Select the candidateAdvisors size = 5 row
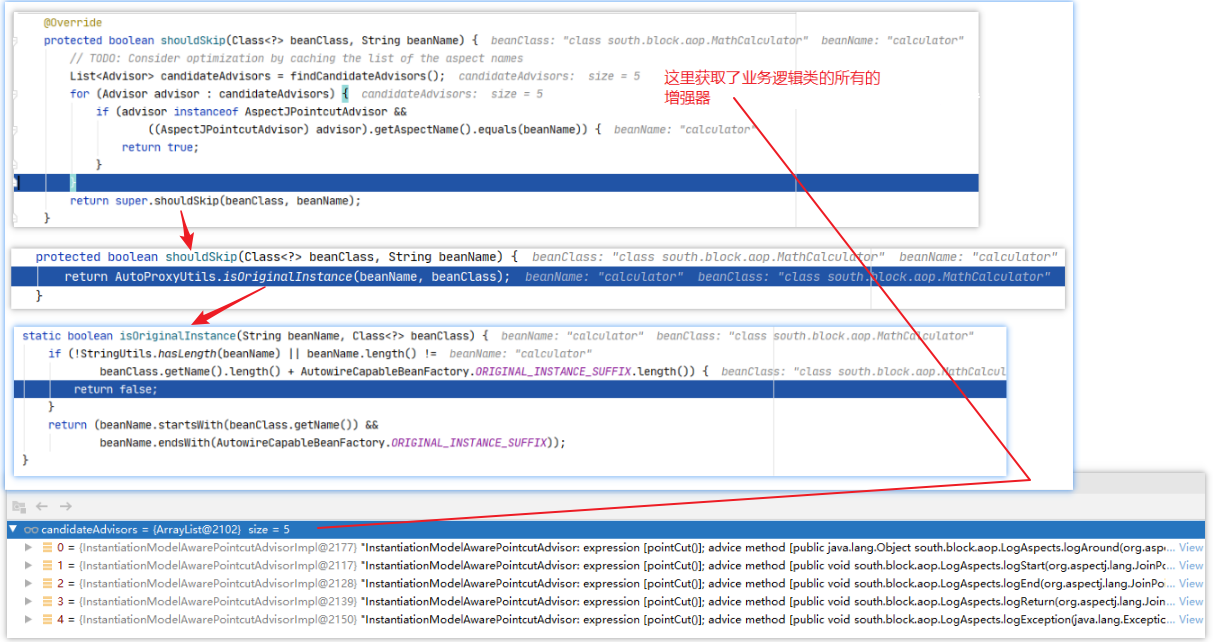 [x=606, y=529]
